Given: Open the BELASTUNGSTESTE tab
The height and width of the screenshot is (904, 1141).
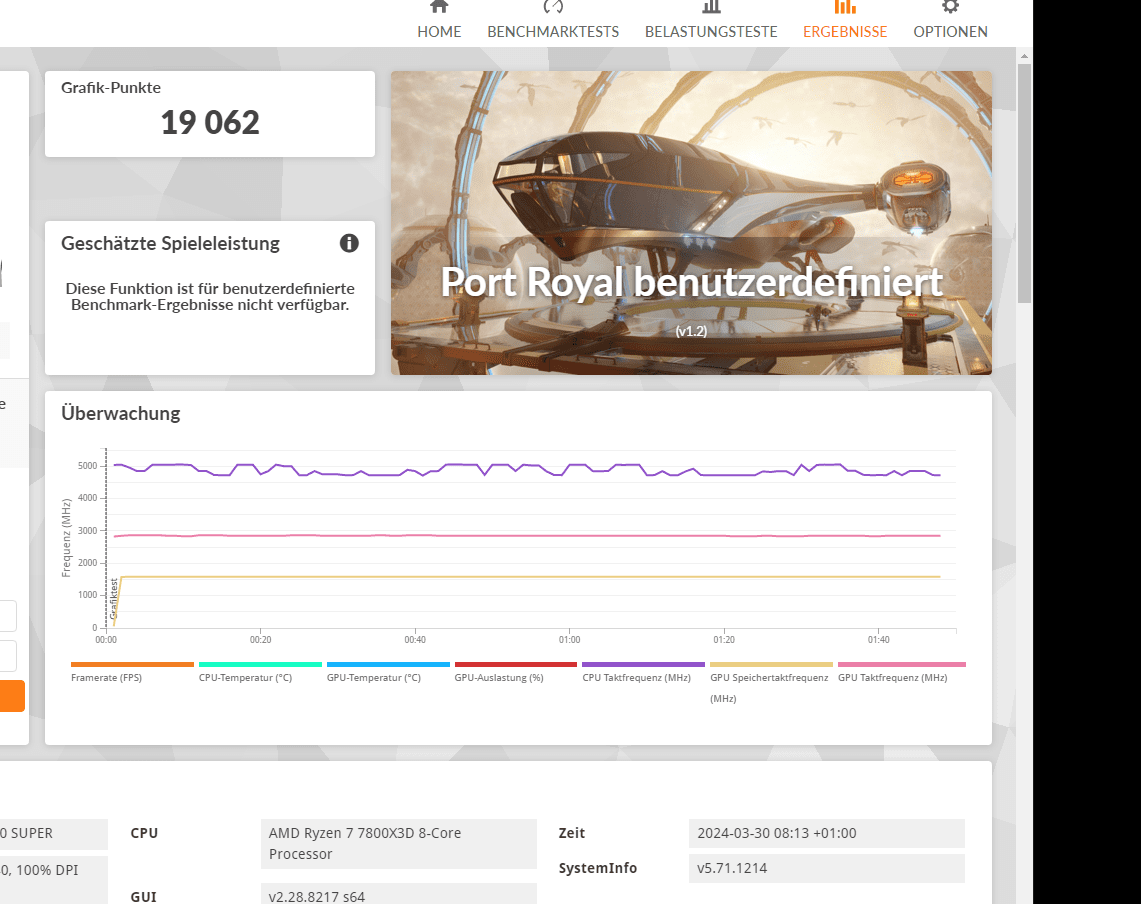Looking at the screenshot, I should pyautogui.click(x=711, y=31).
